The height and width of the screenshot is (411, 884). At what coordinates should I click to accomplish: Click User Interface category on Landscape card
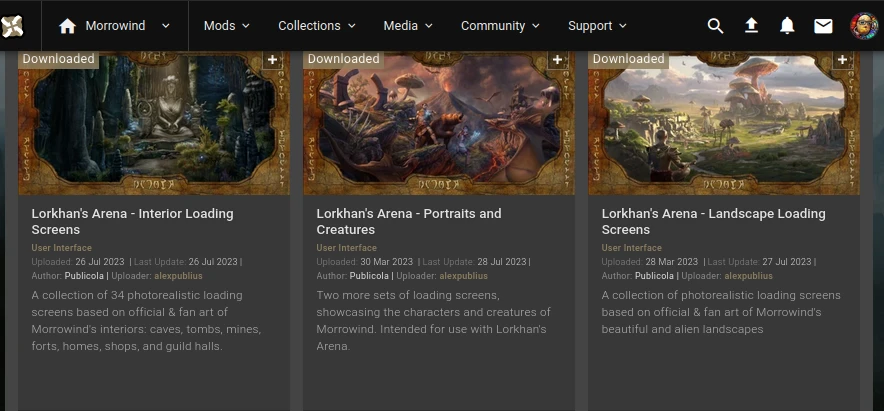(x=631, y=248)
